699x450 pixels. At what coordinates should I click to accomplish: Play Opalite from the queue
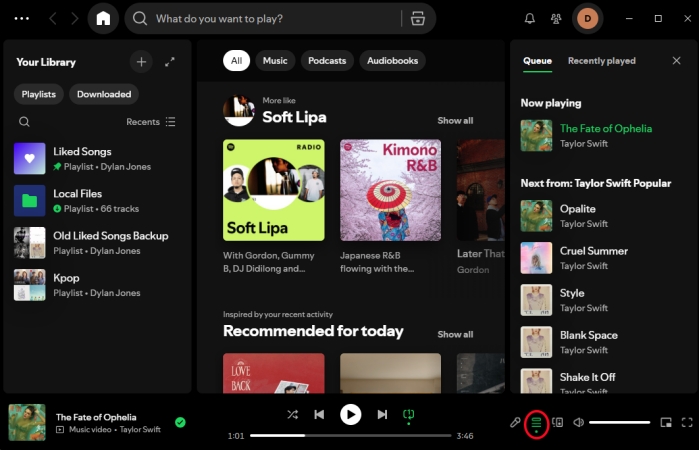coord(604,216)
